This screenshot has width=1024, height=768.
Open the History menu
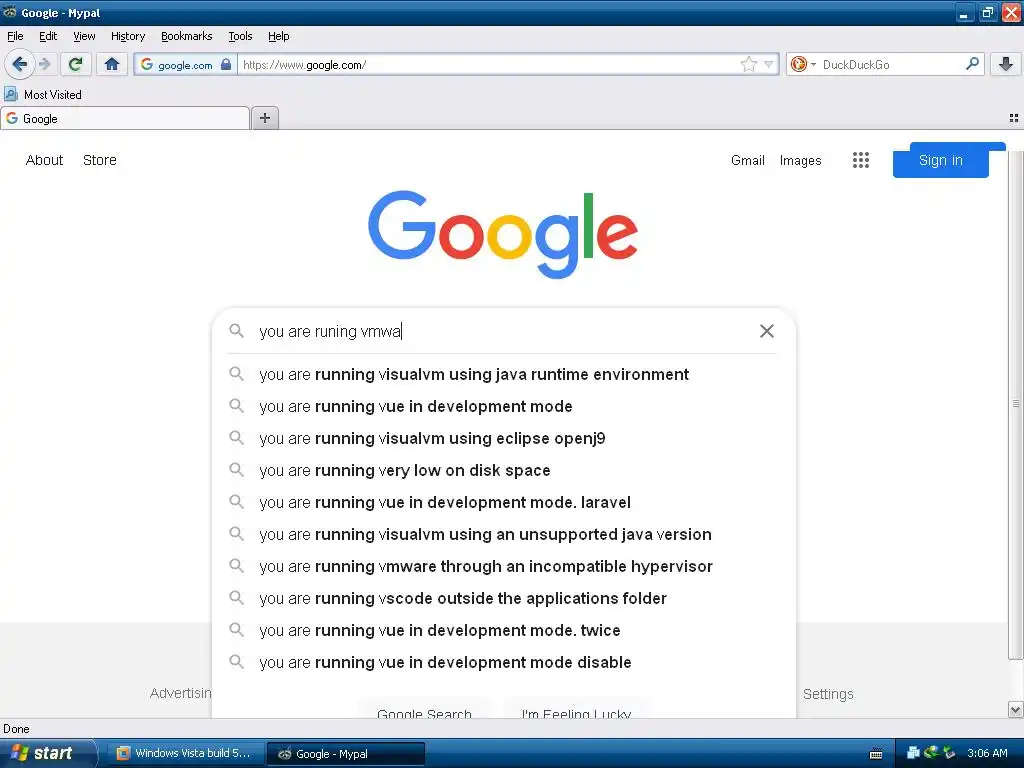(127, 36)
